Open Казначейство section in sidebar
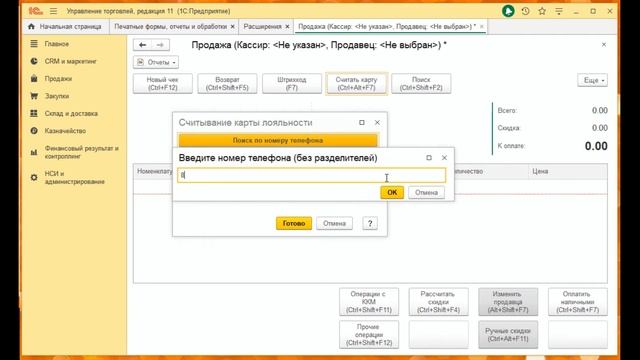The image size is (640, 360). pyautogui.click(x=65, y=131)
